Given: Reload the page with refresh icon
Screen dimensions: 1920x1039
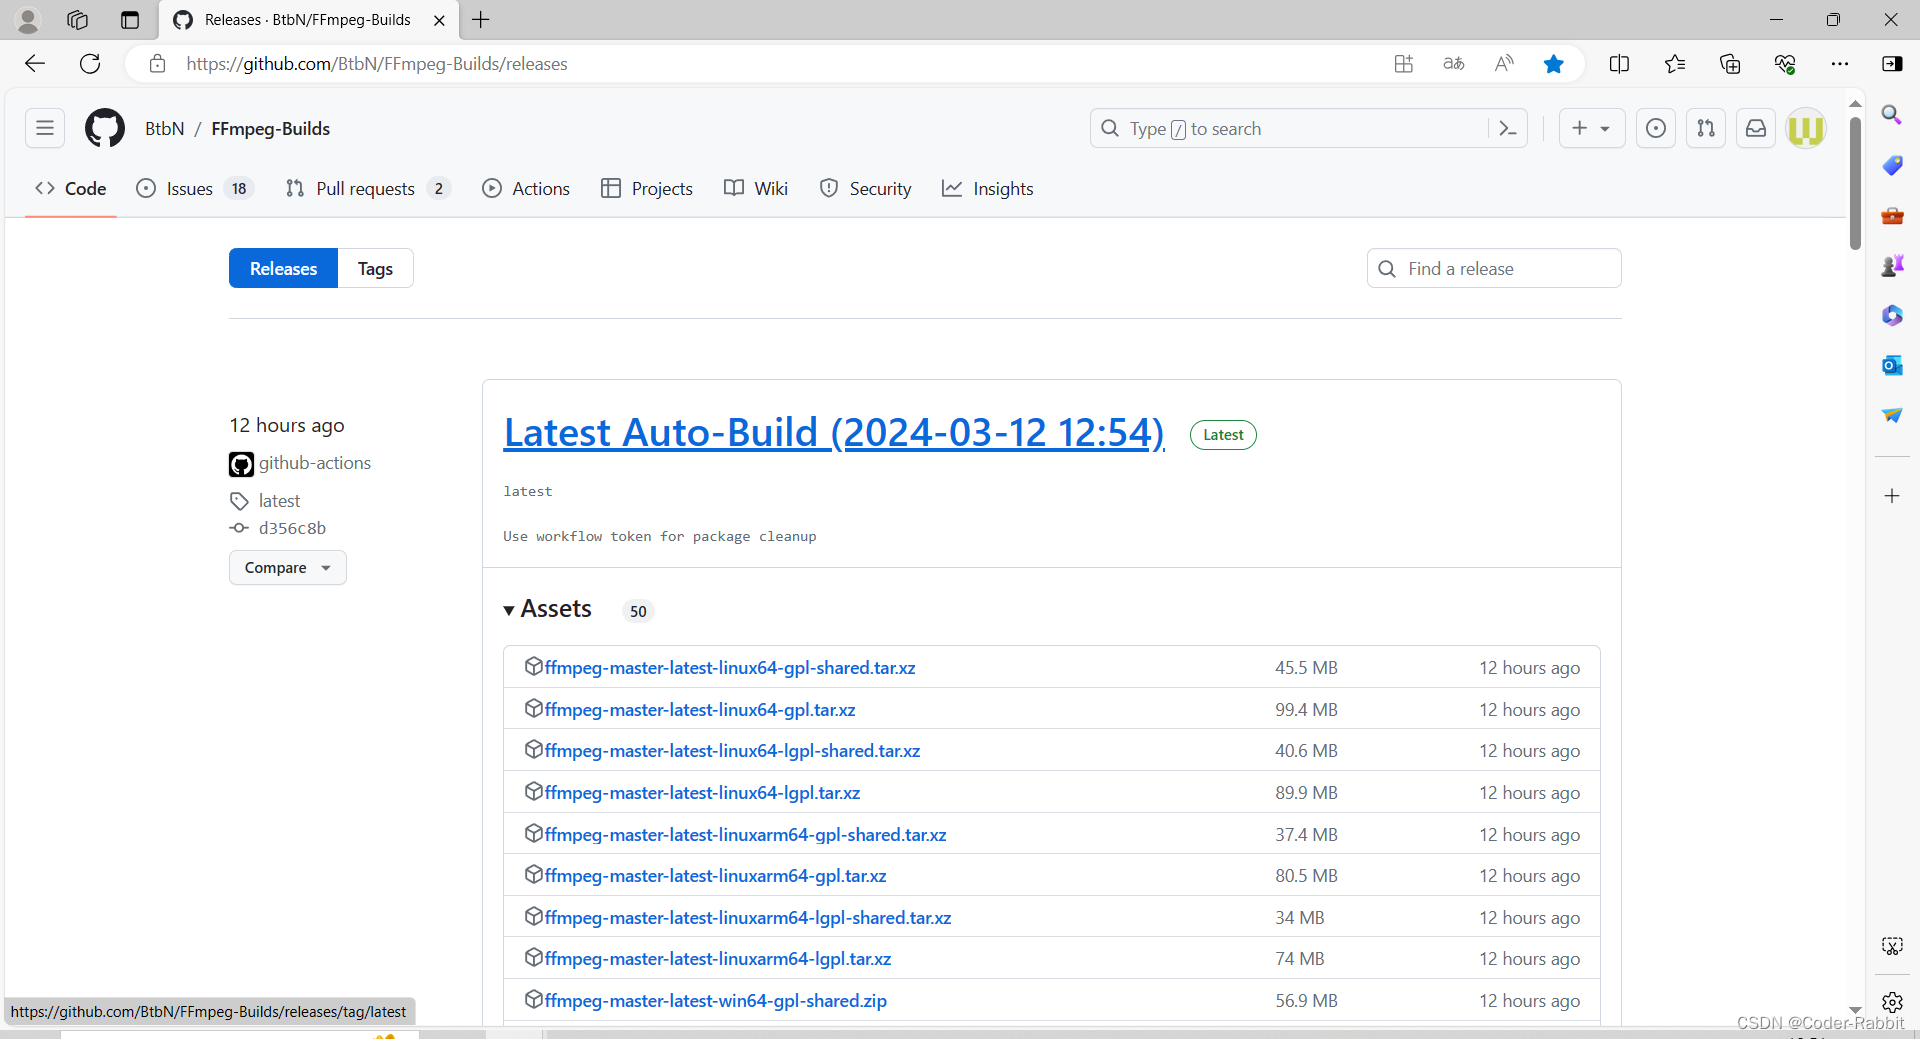Looking at the screenshot, I should point(90,64).
